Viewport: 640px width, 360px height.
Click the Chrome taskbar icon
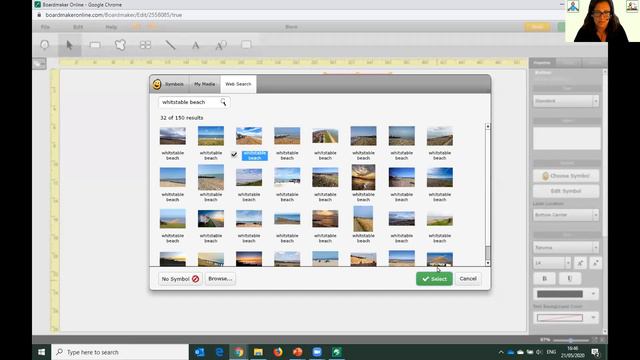[239, 352]
